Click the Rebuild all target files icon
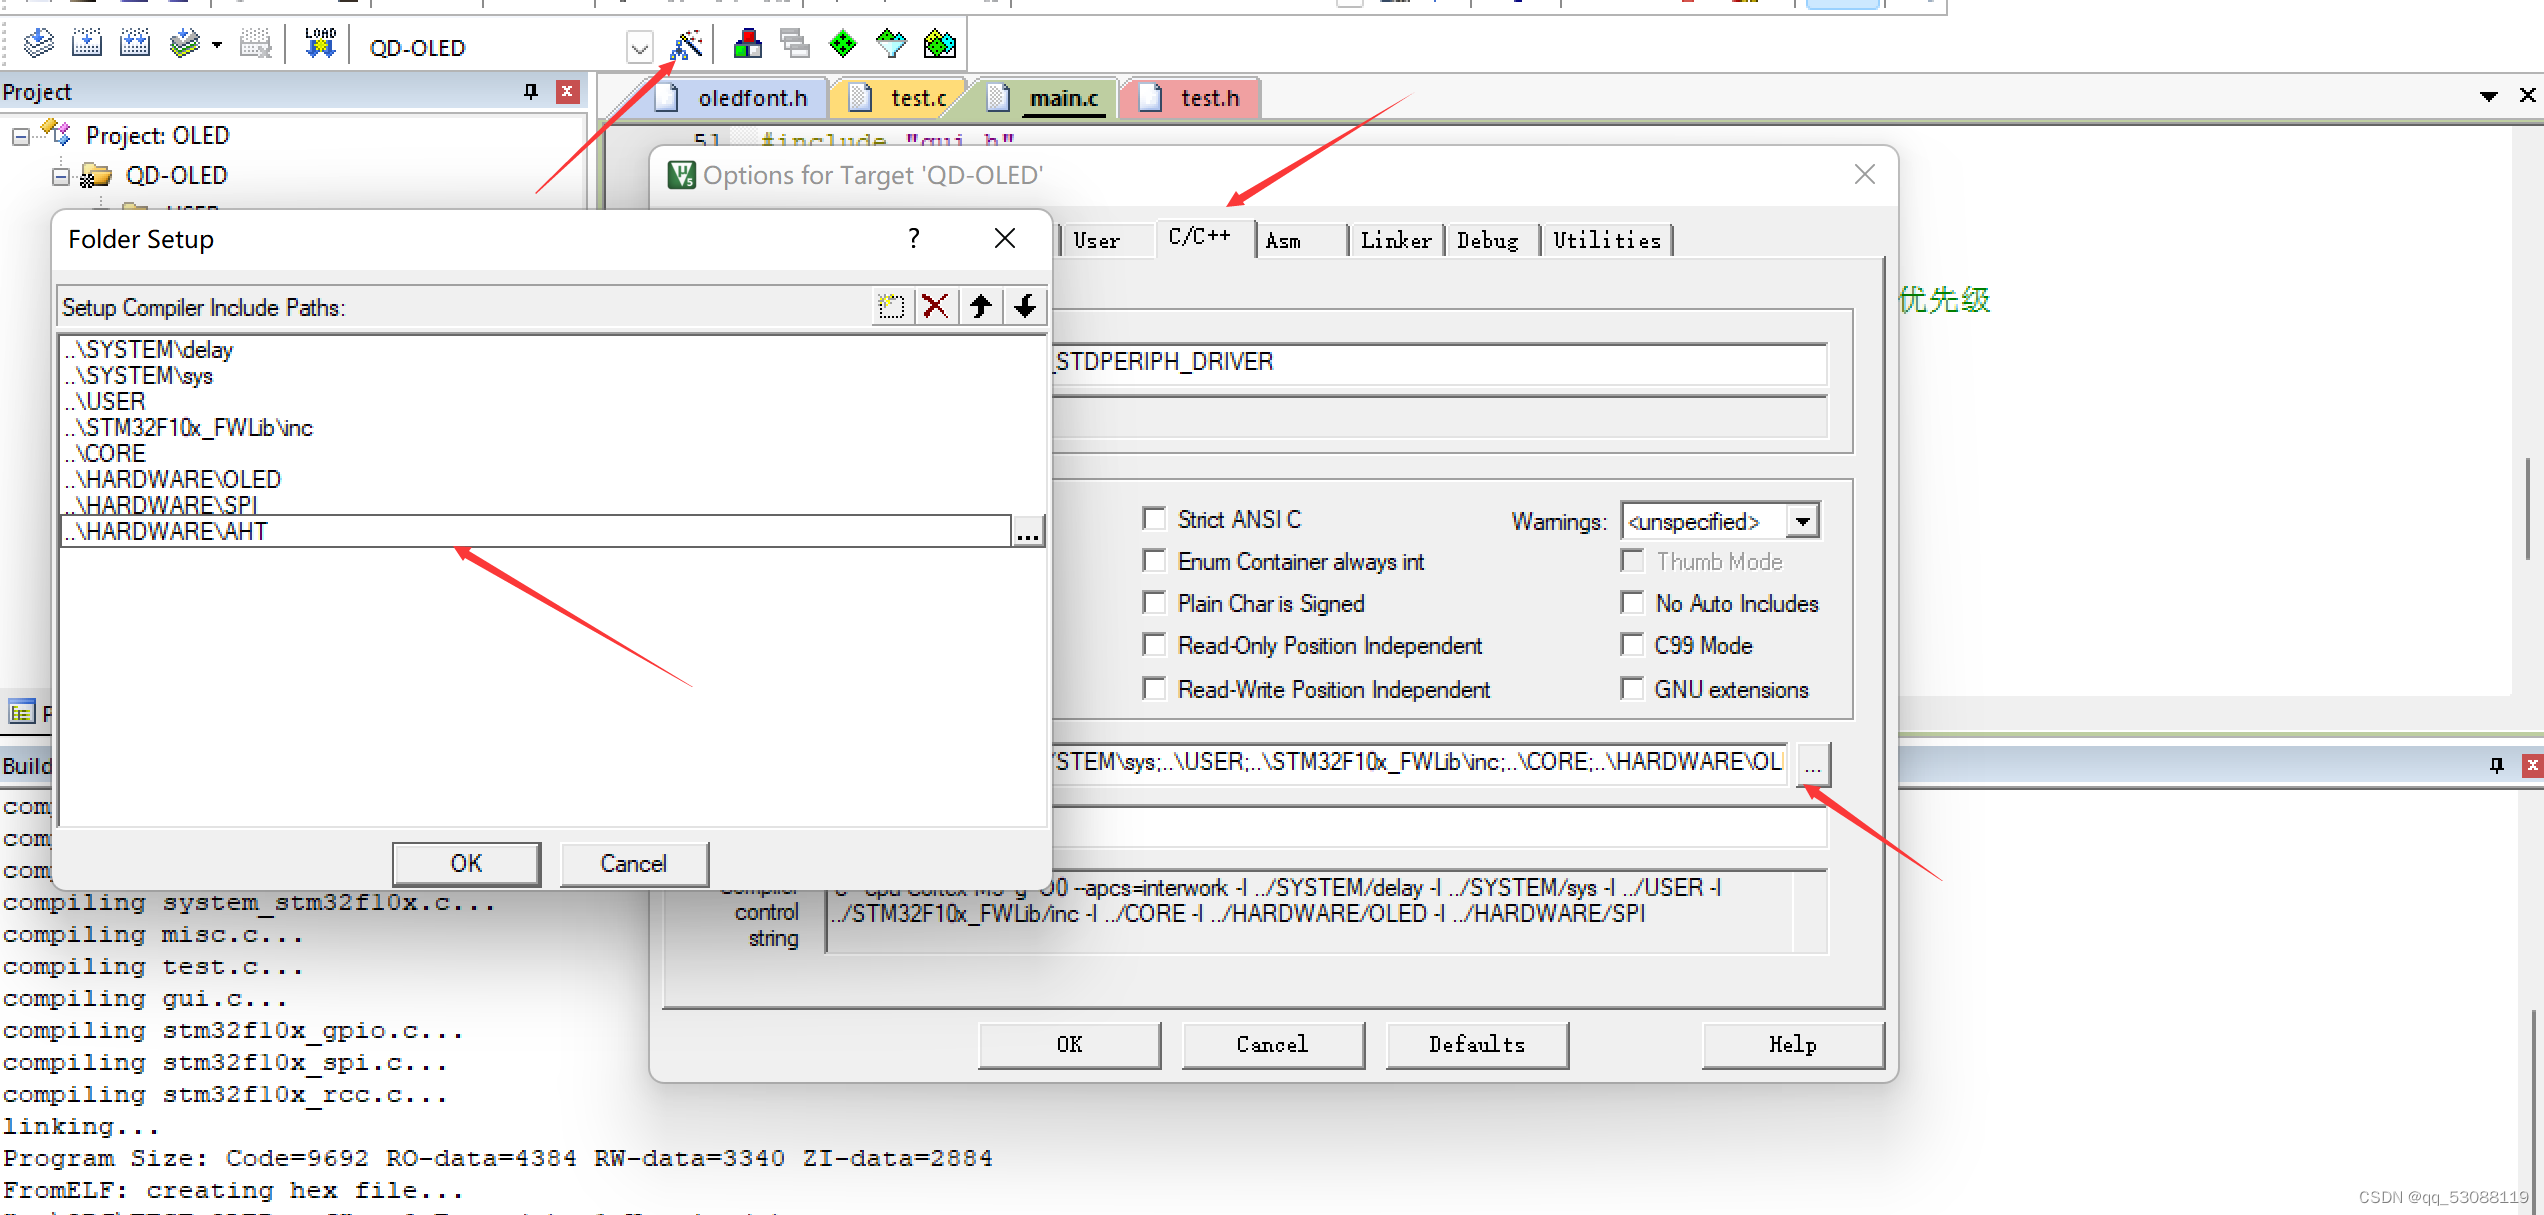Image resolution: width=2544 pixels, height=1215 pixels. [x=135, y=44]
